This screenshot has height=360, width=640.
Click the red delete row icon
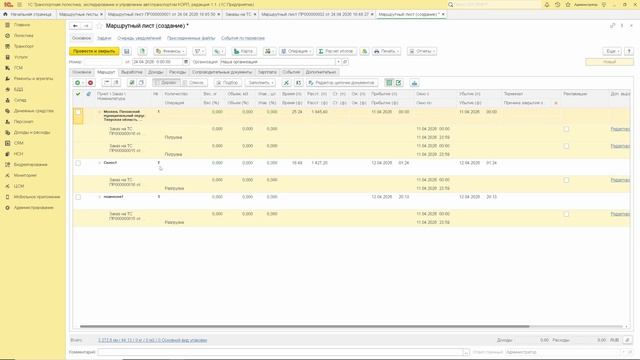coord(91,83)
